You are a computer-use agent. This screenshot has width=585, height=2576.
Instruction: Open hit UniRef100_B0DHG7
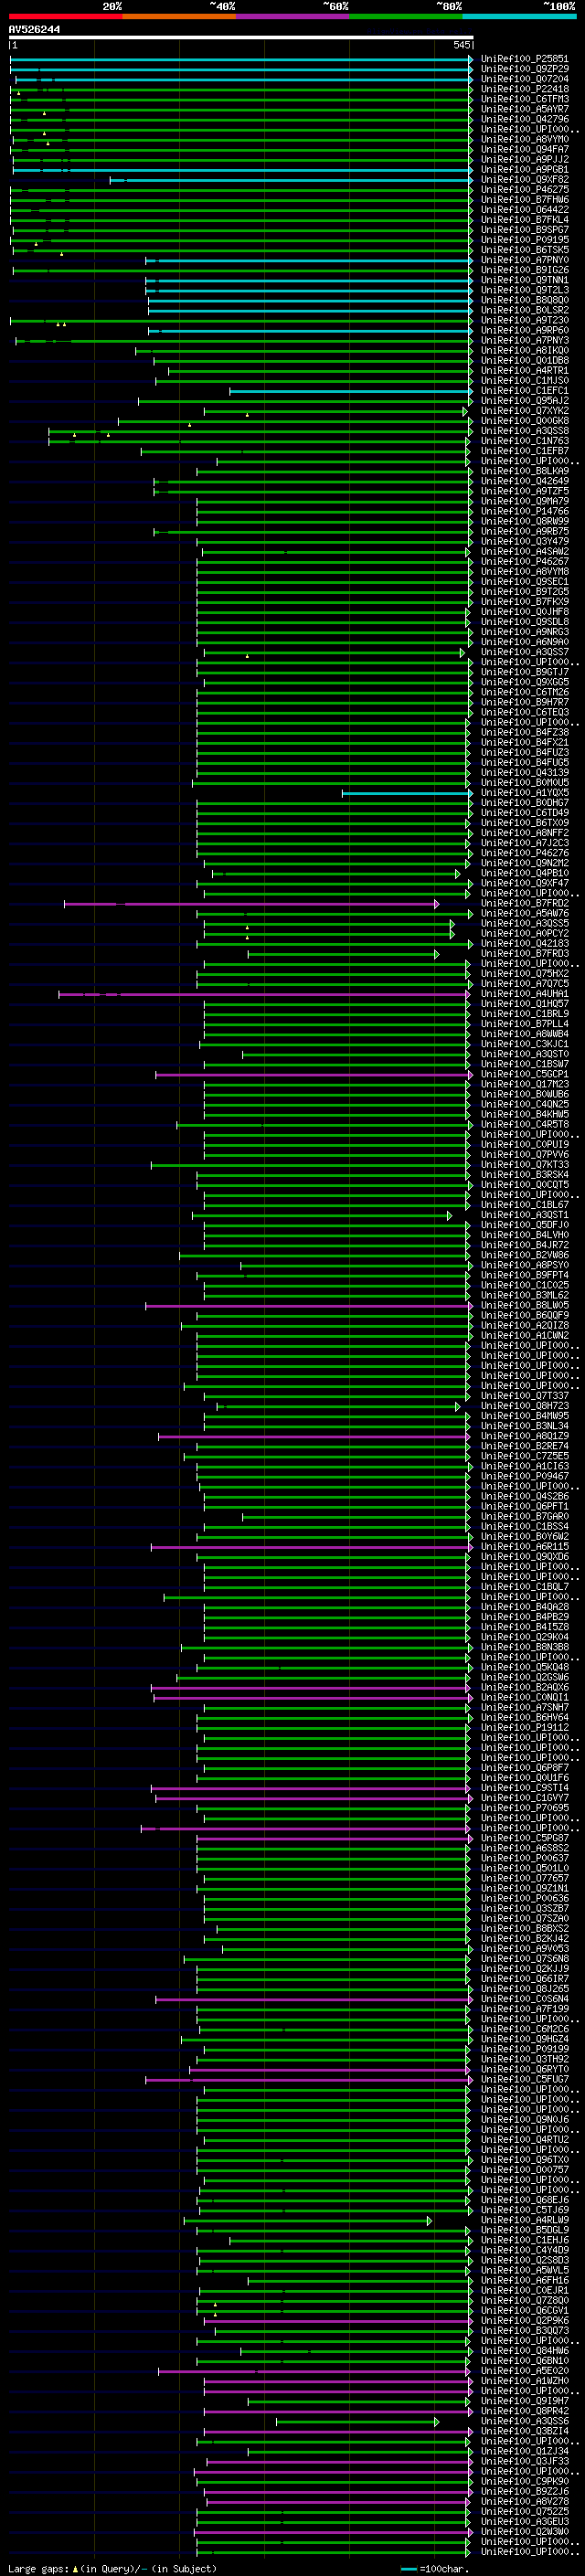[524, 803]
